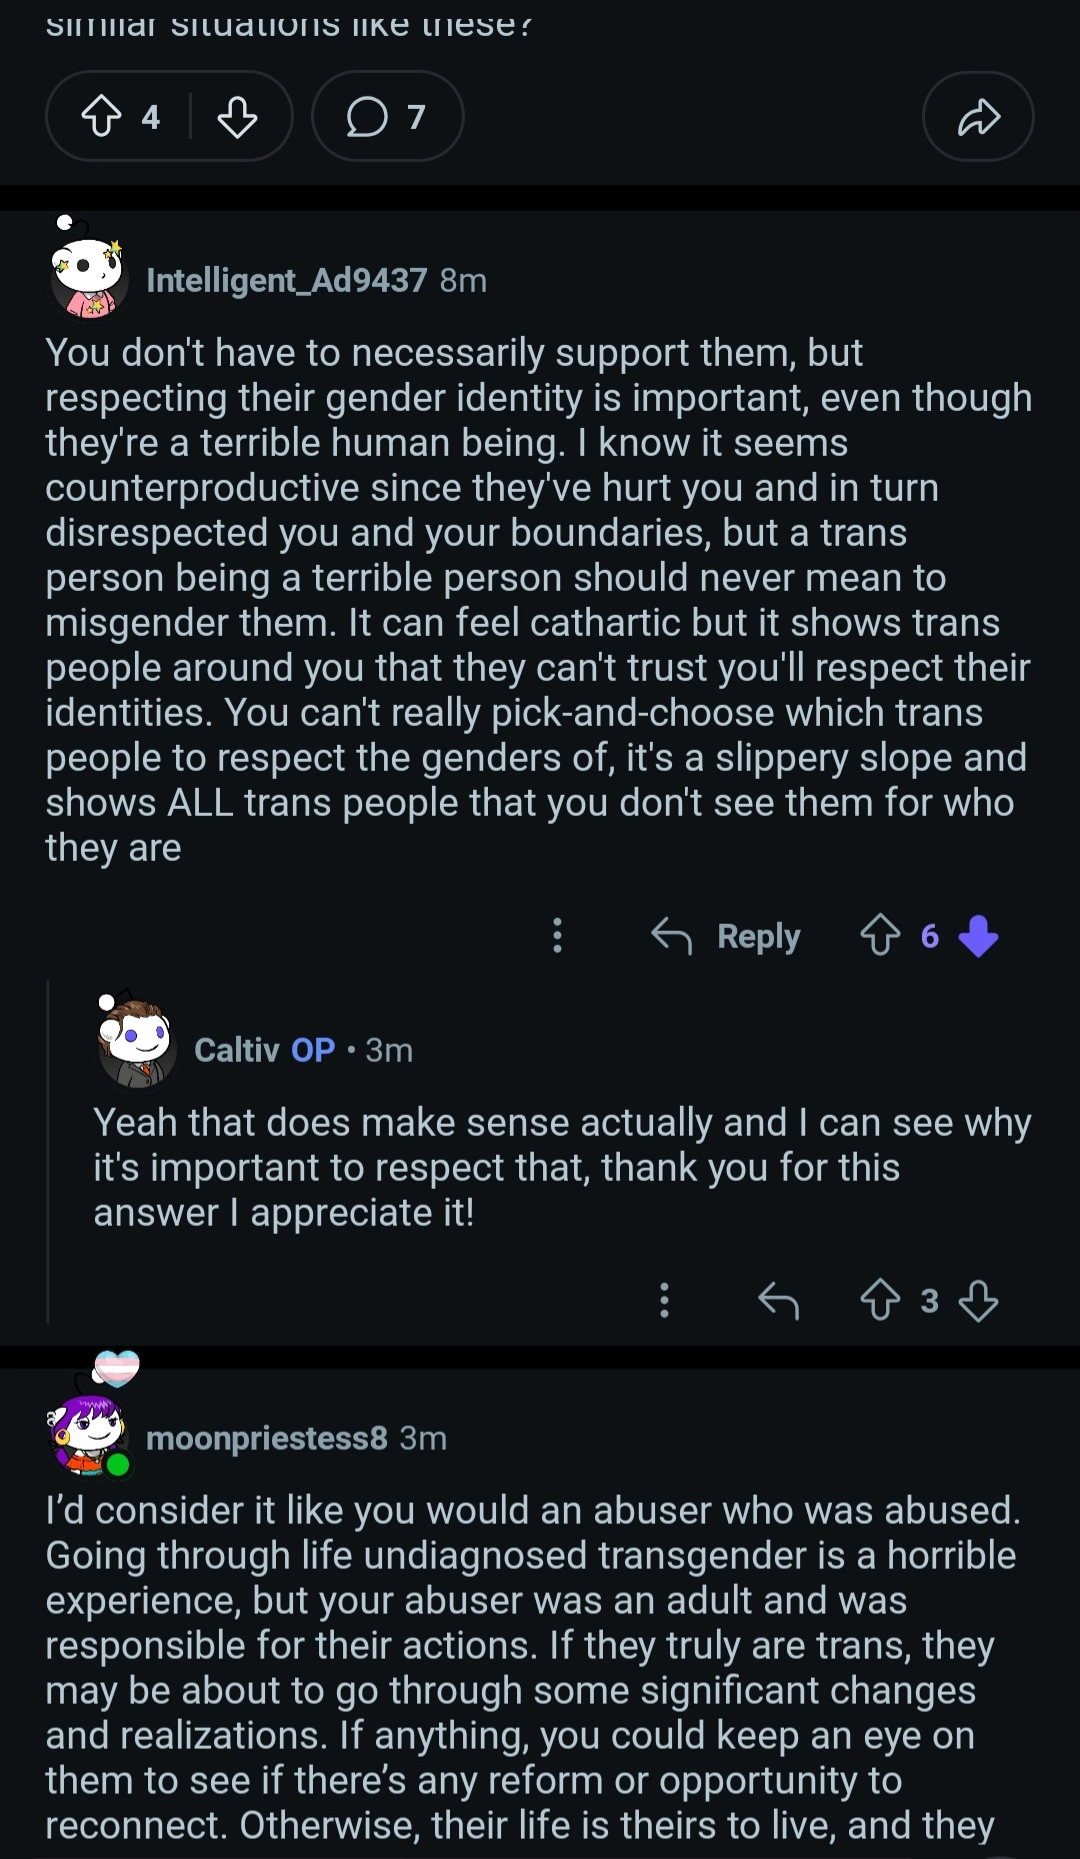
Task: Remove downvote on Intelligent_Ad9437's comment
Action: 978,936
